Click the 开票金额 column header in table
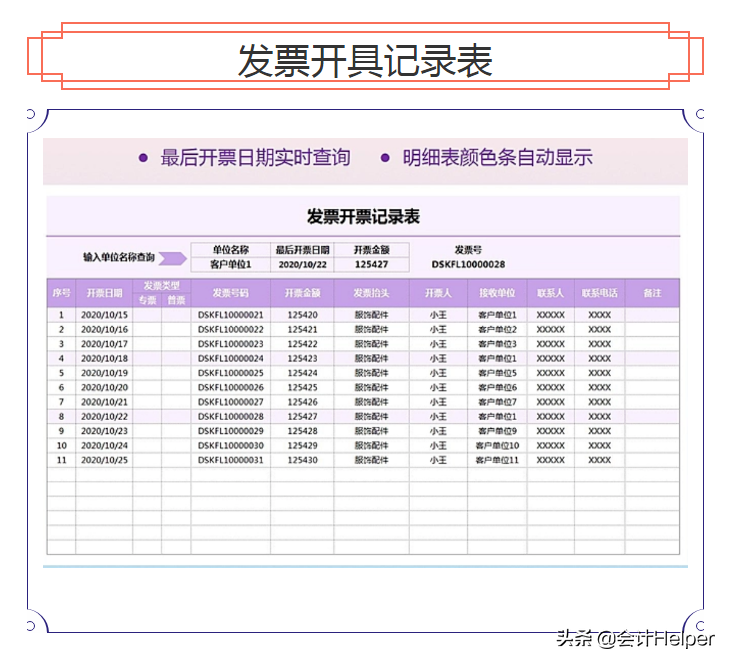Image resolution: width=731 pixels, height=664 pixels. click(303, 293)
